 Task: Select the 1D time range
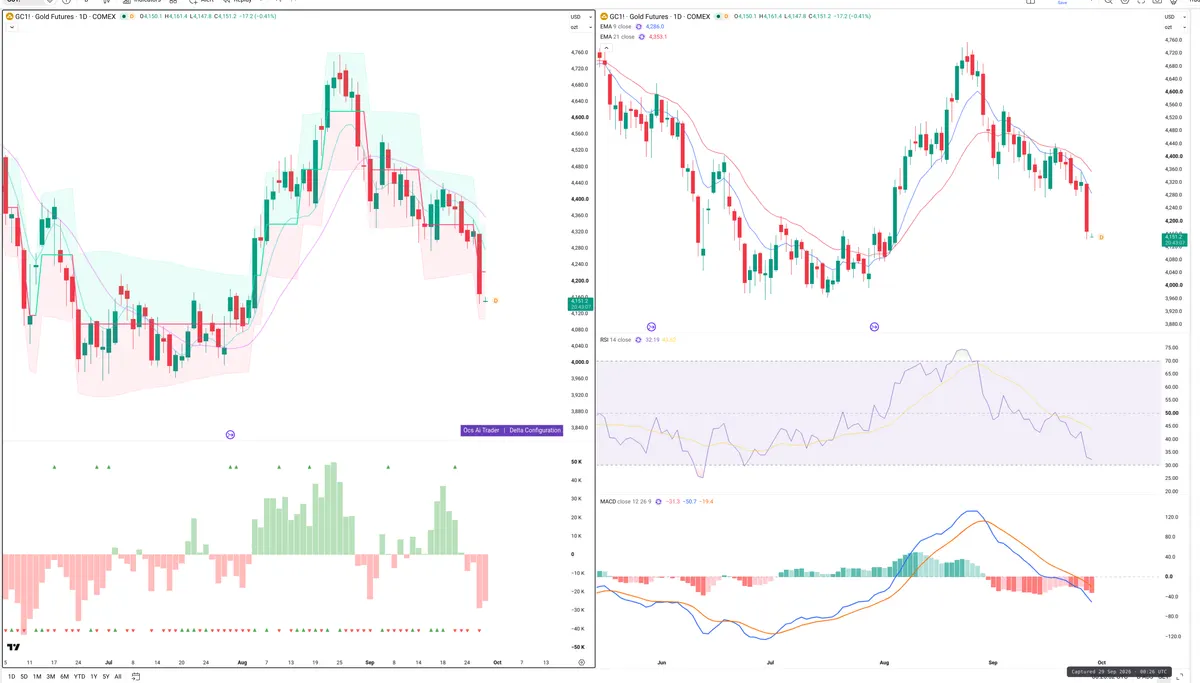[11, 677]
